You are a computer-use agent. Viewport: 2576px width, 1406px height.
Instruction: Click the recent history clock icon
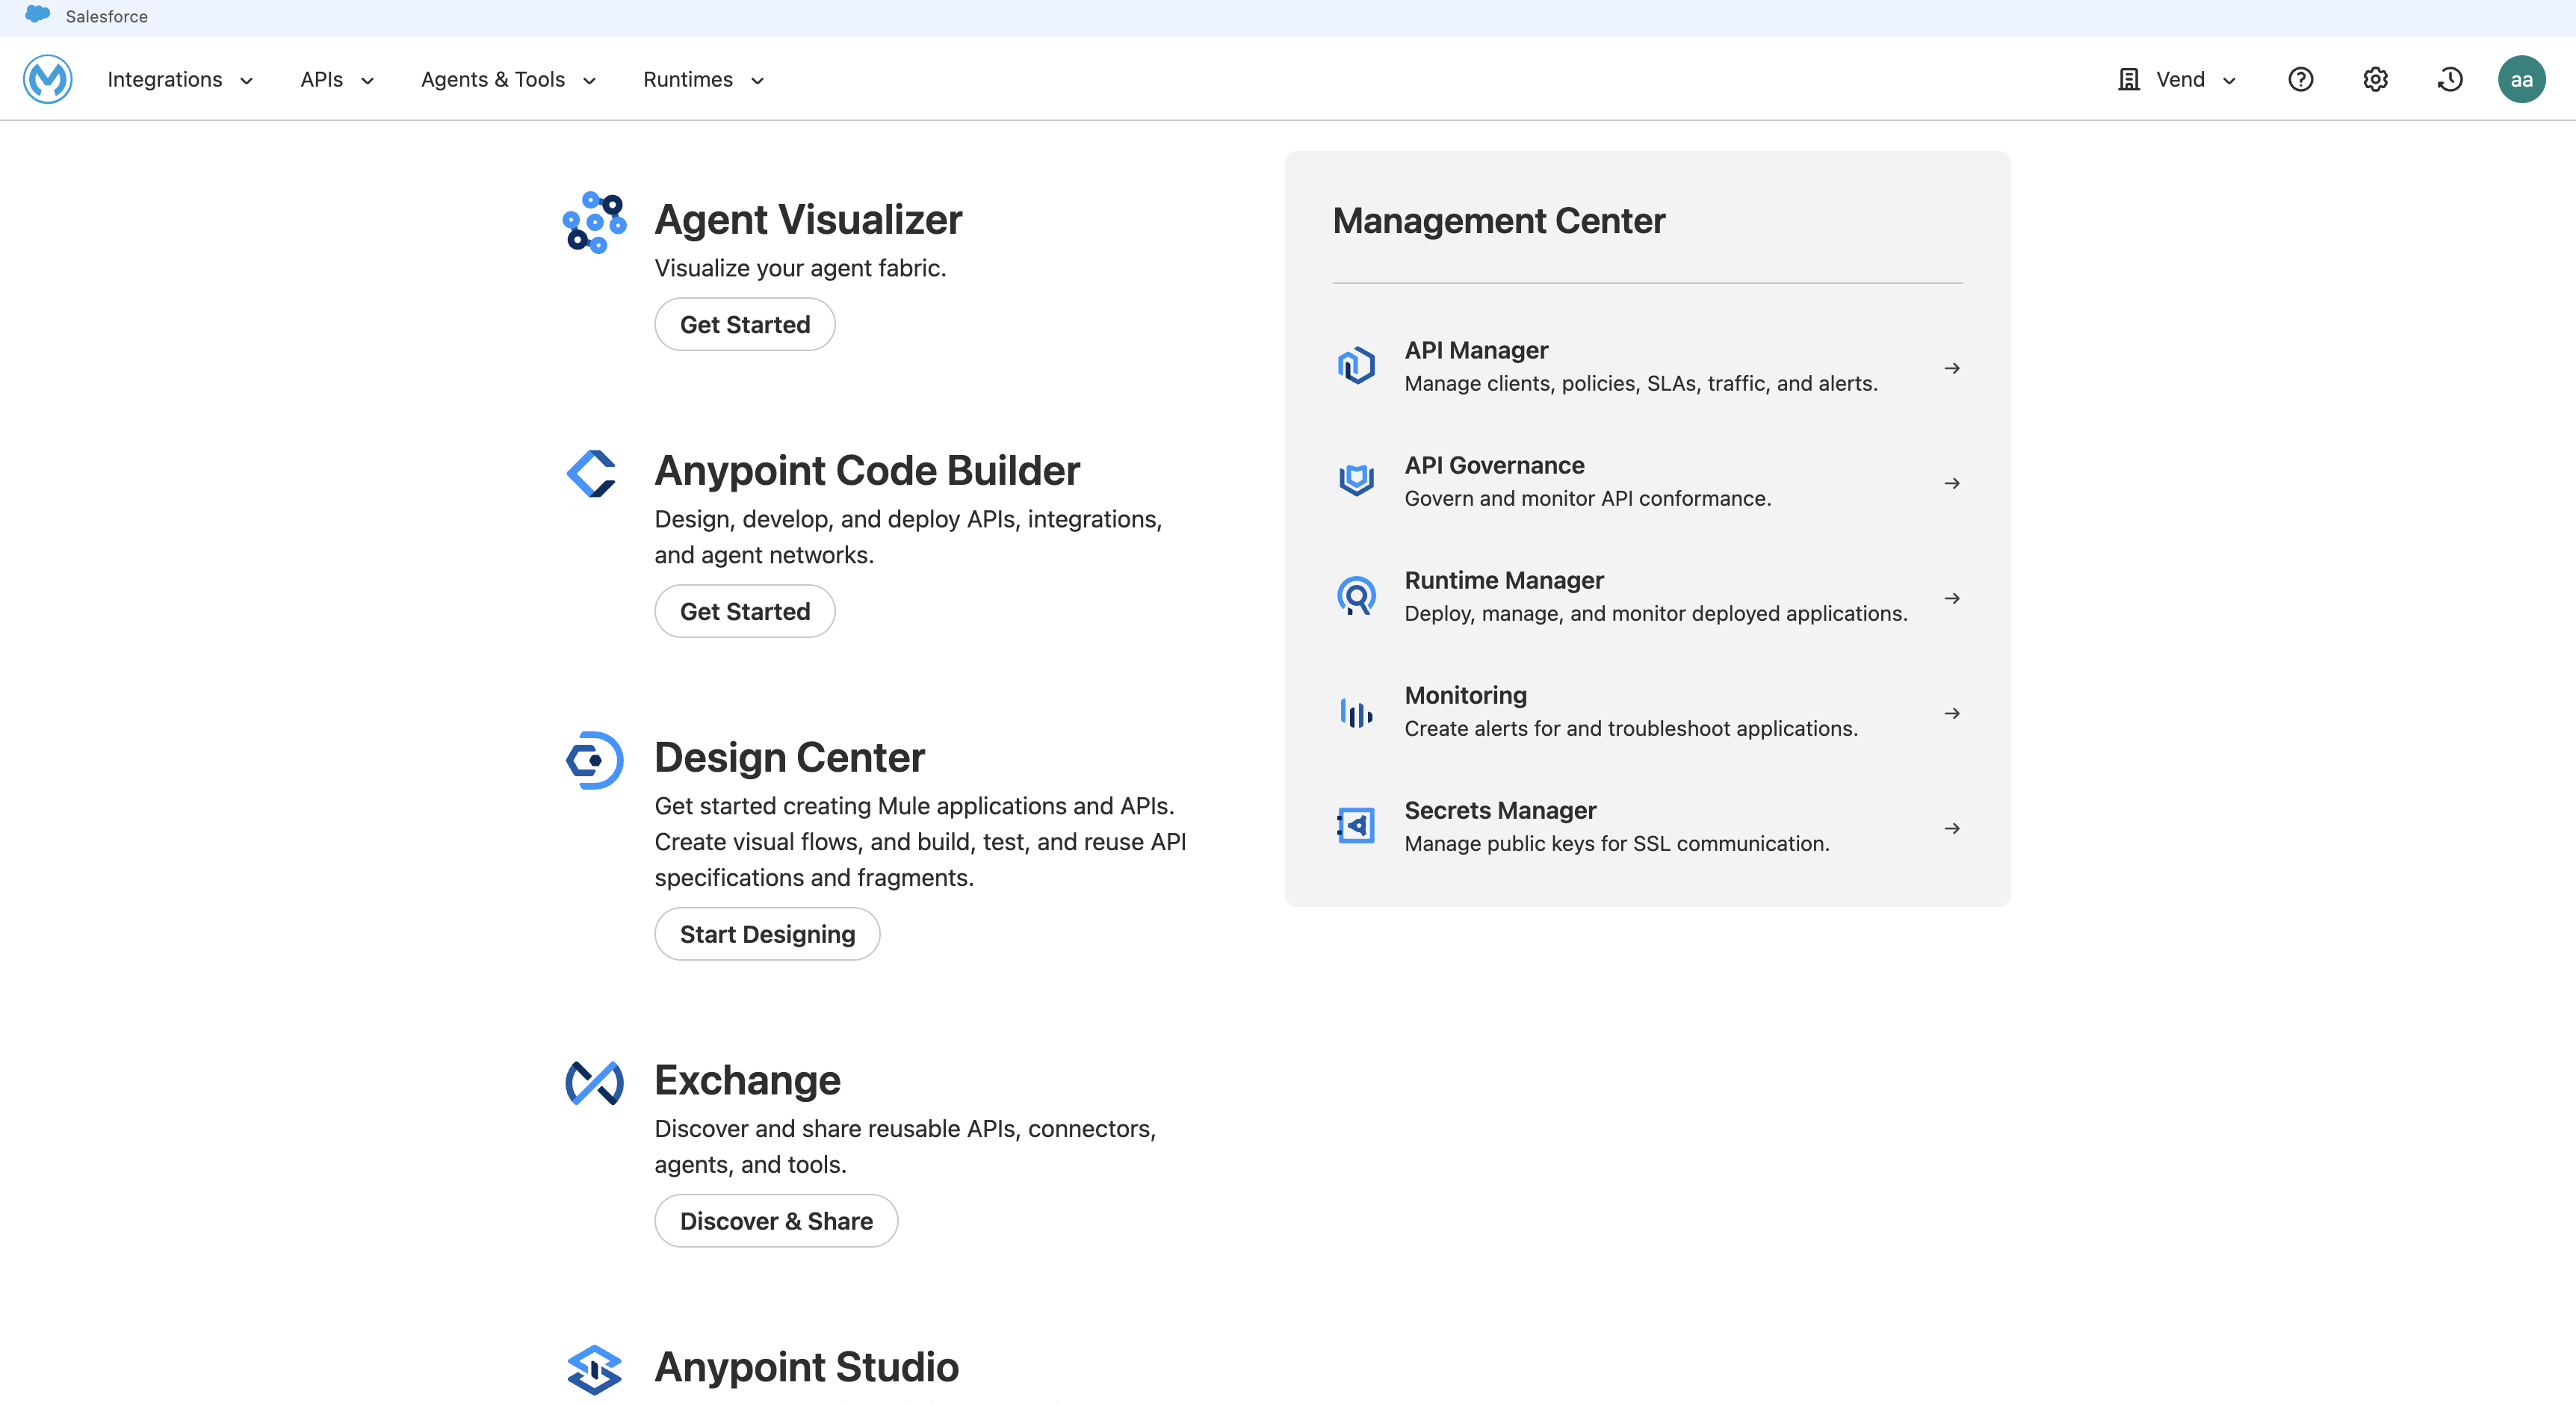coord(2449,79)
